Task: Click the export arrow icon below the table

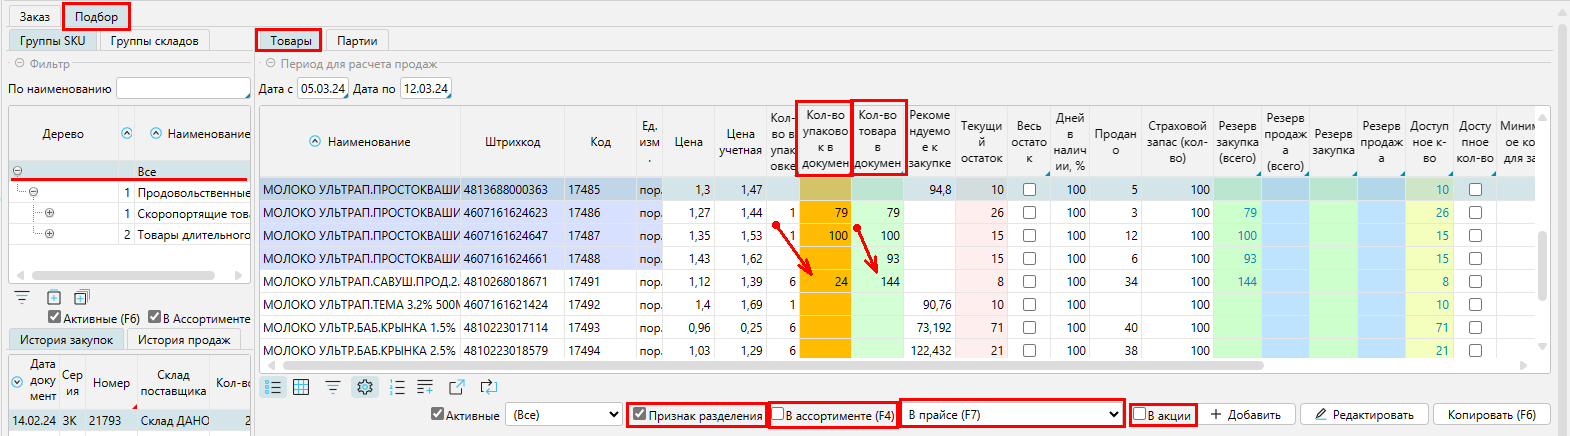Action: coord(457,387)
